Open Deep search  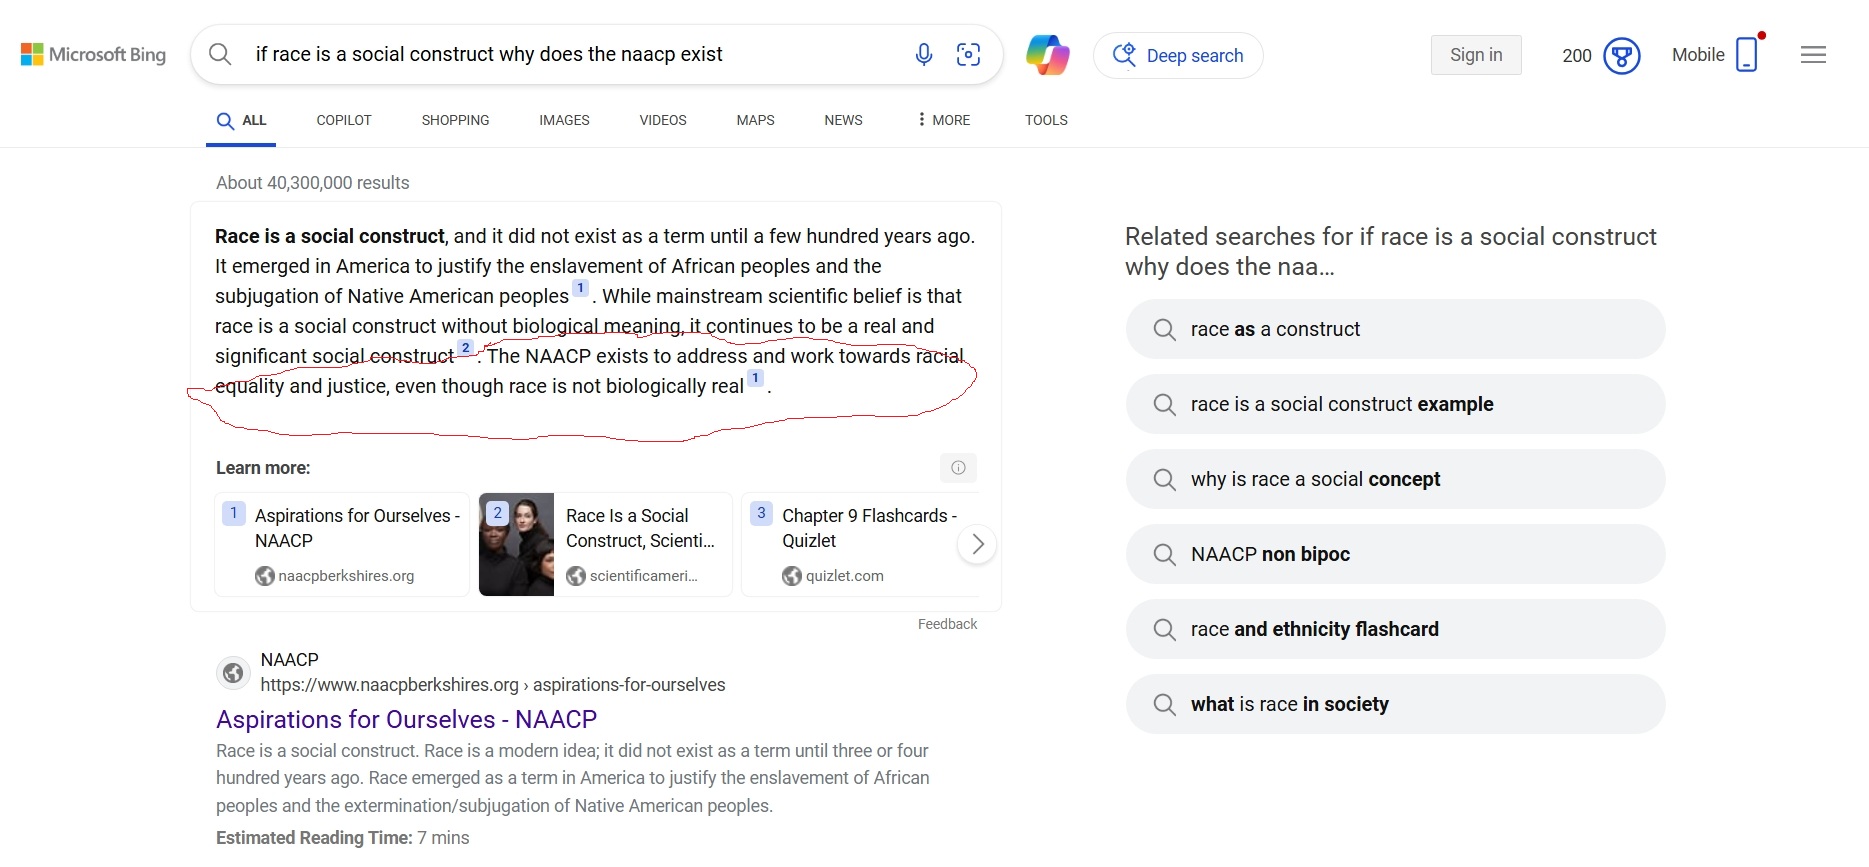(x=1178, y=55)
